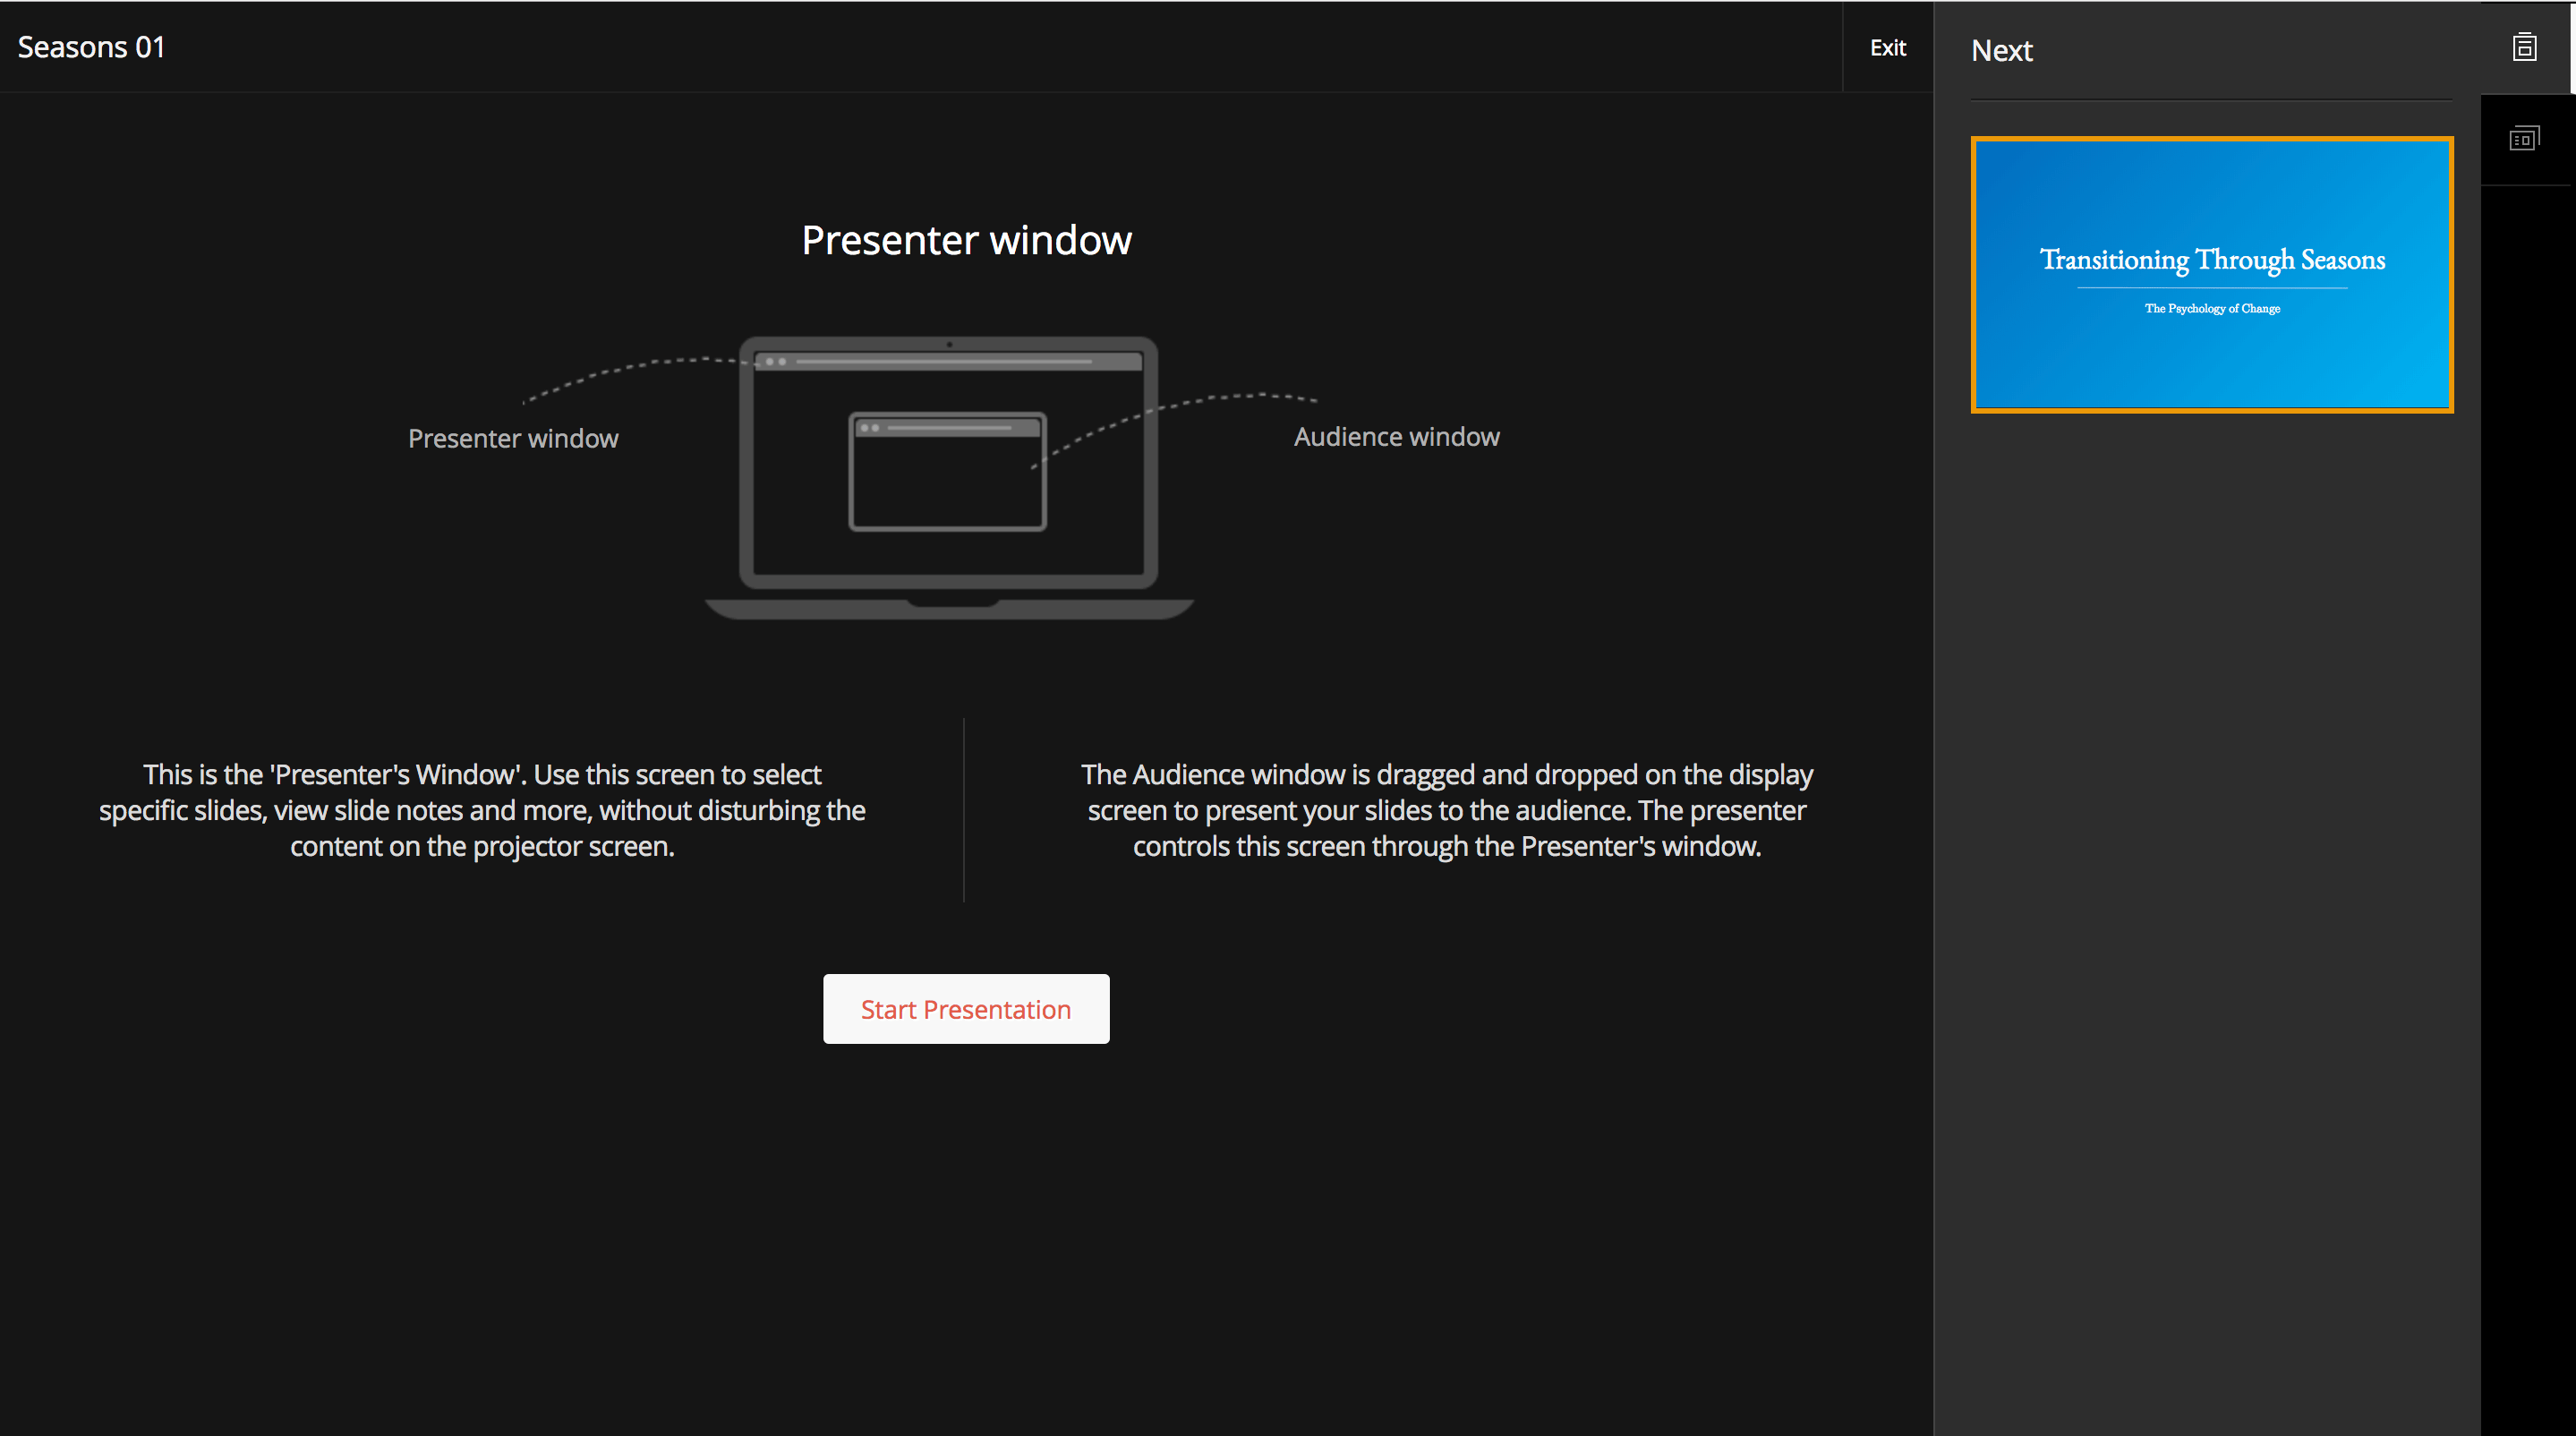The width and height of the screenshot is (2576, 1436).
Task: Click the Next panel heading
Action: click(x=2001, y=50)
